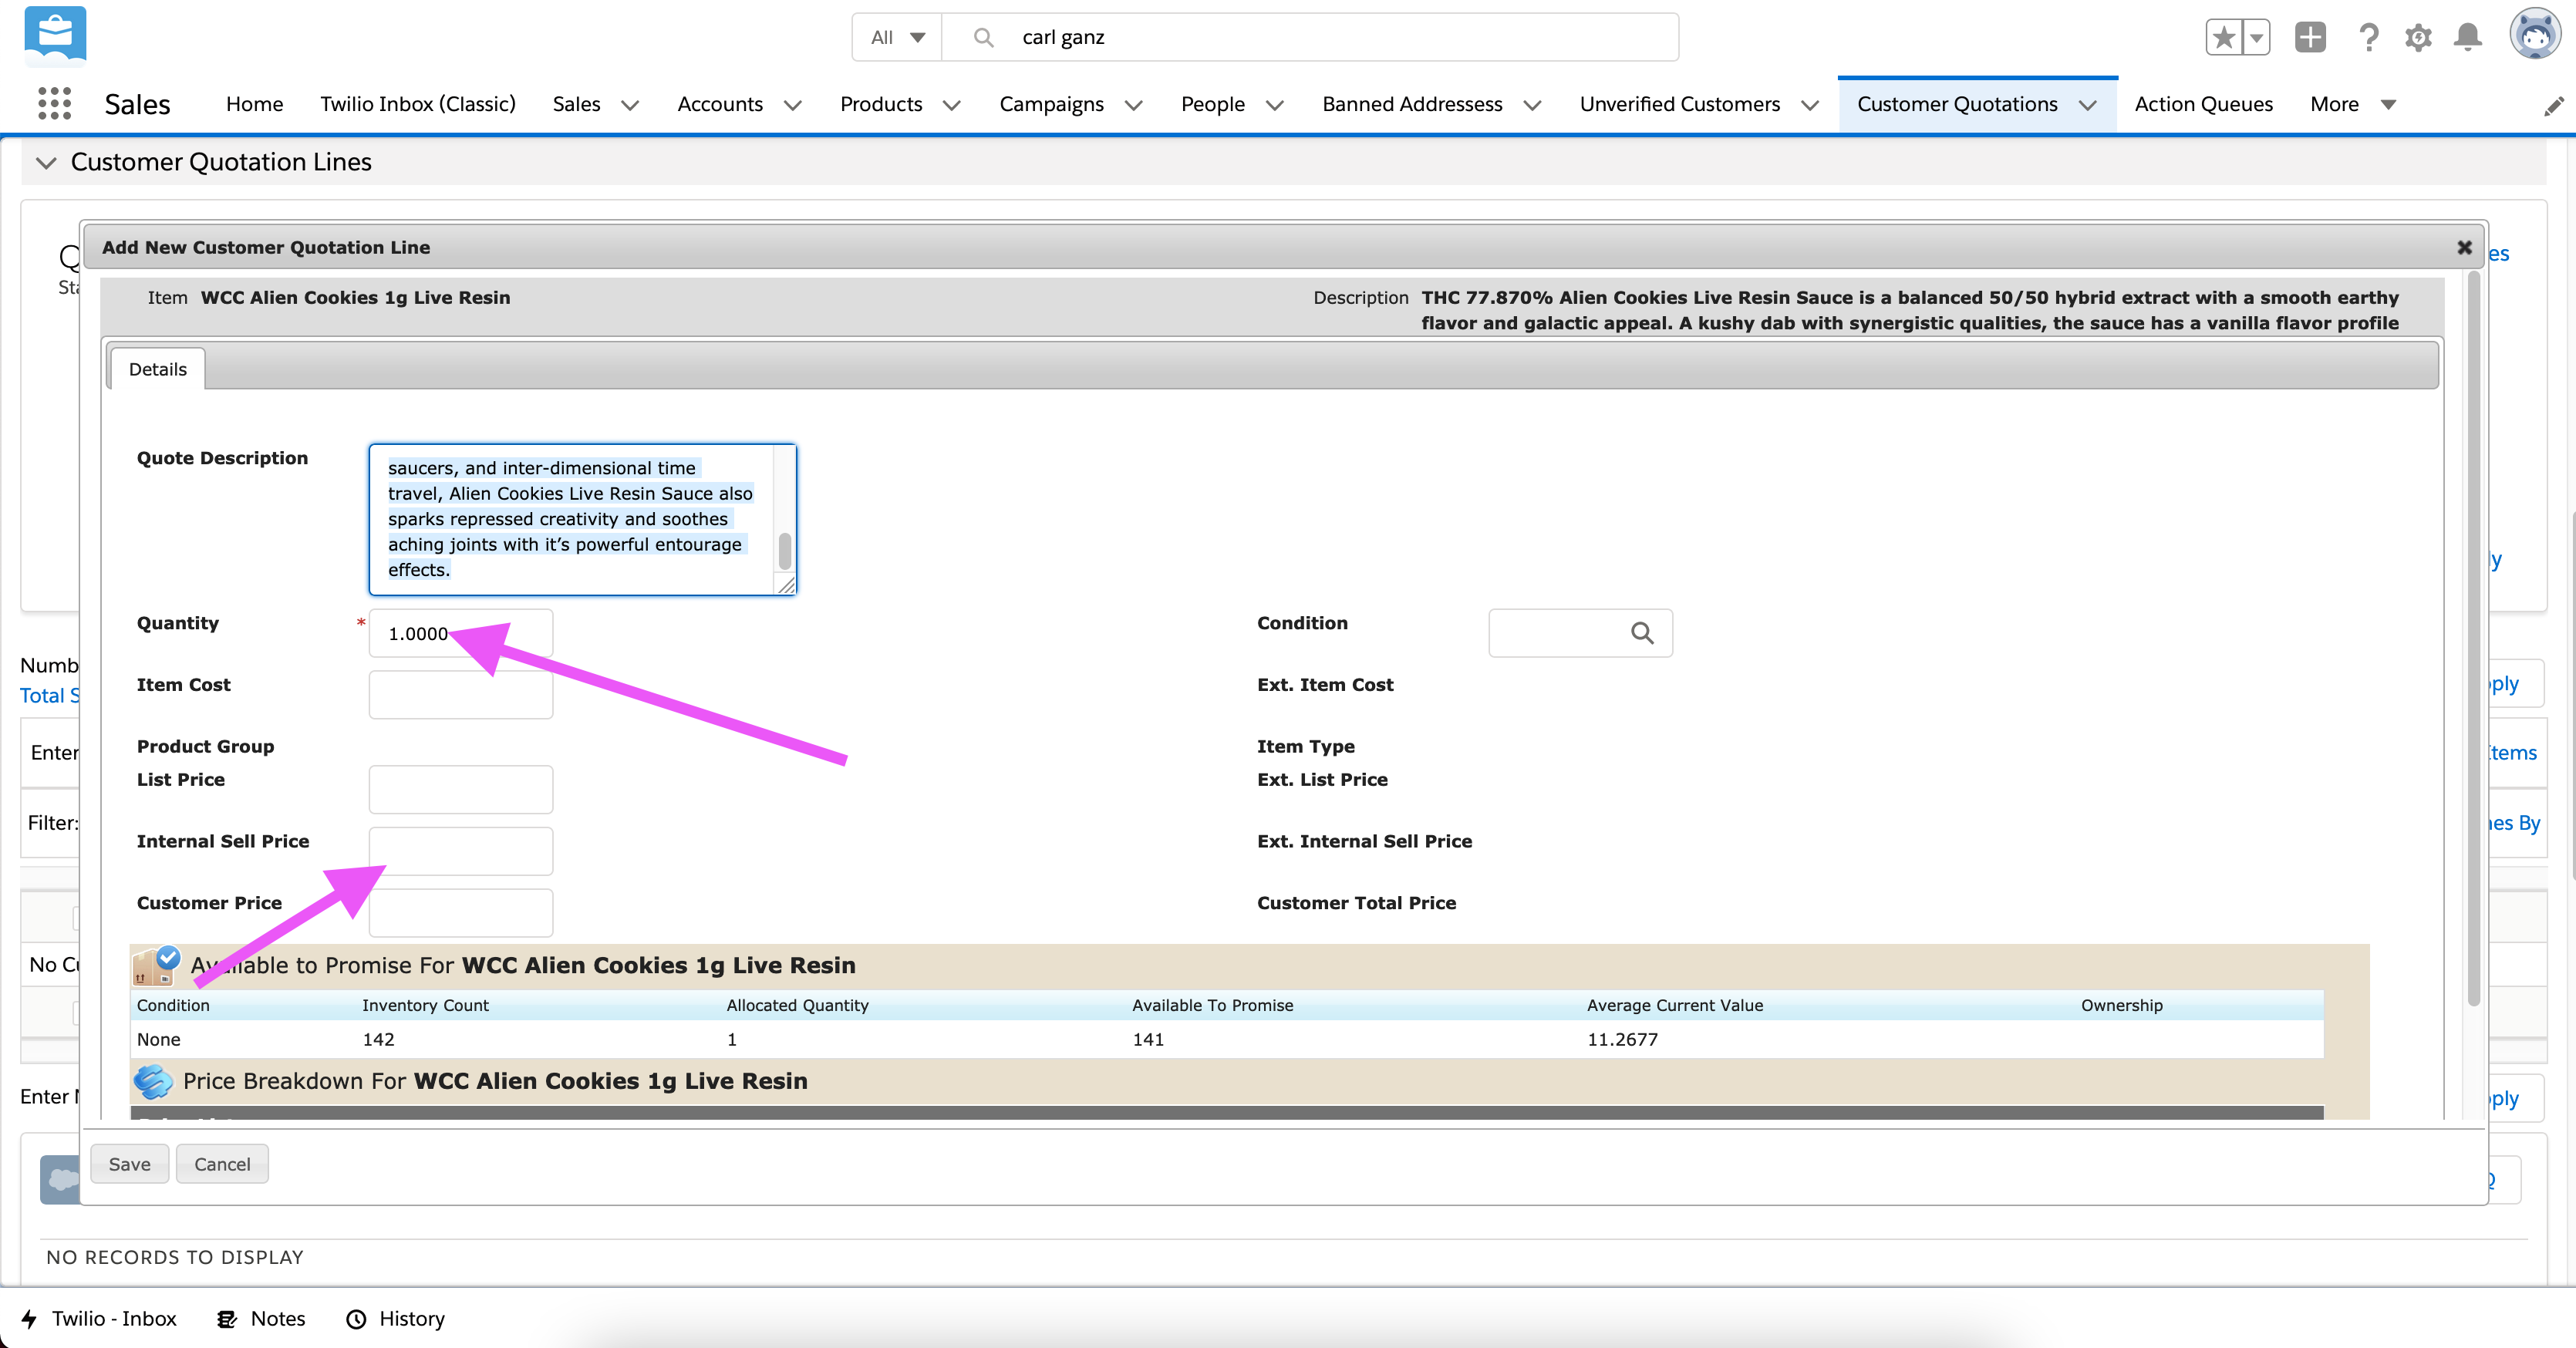
Task: Open the More navigation dropdown
Action: 2352,104
